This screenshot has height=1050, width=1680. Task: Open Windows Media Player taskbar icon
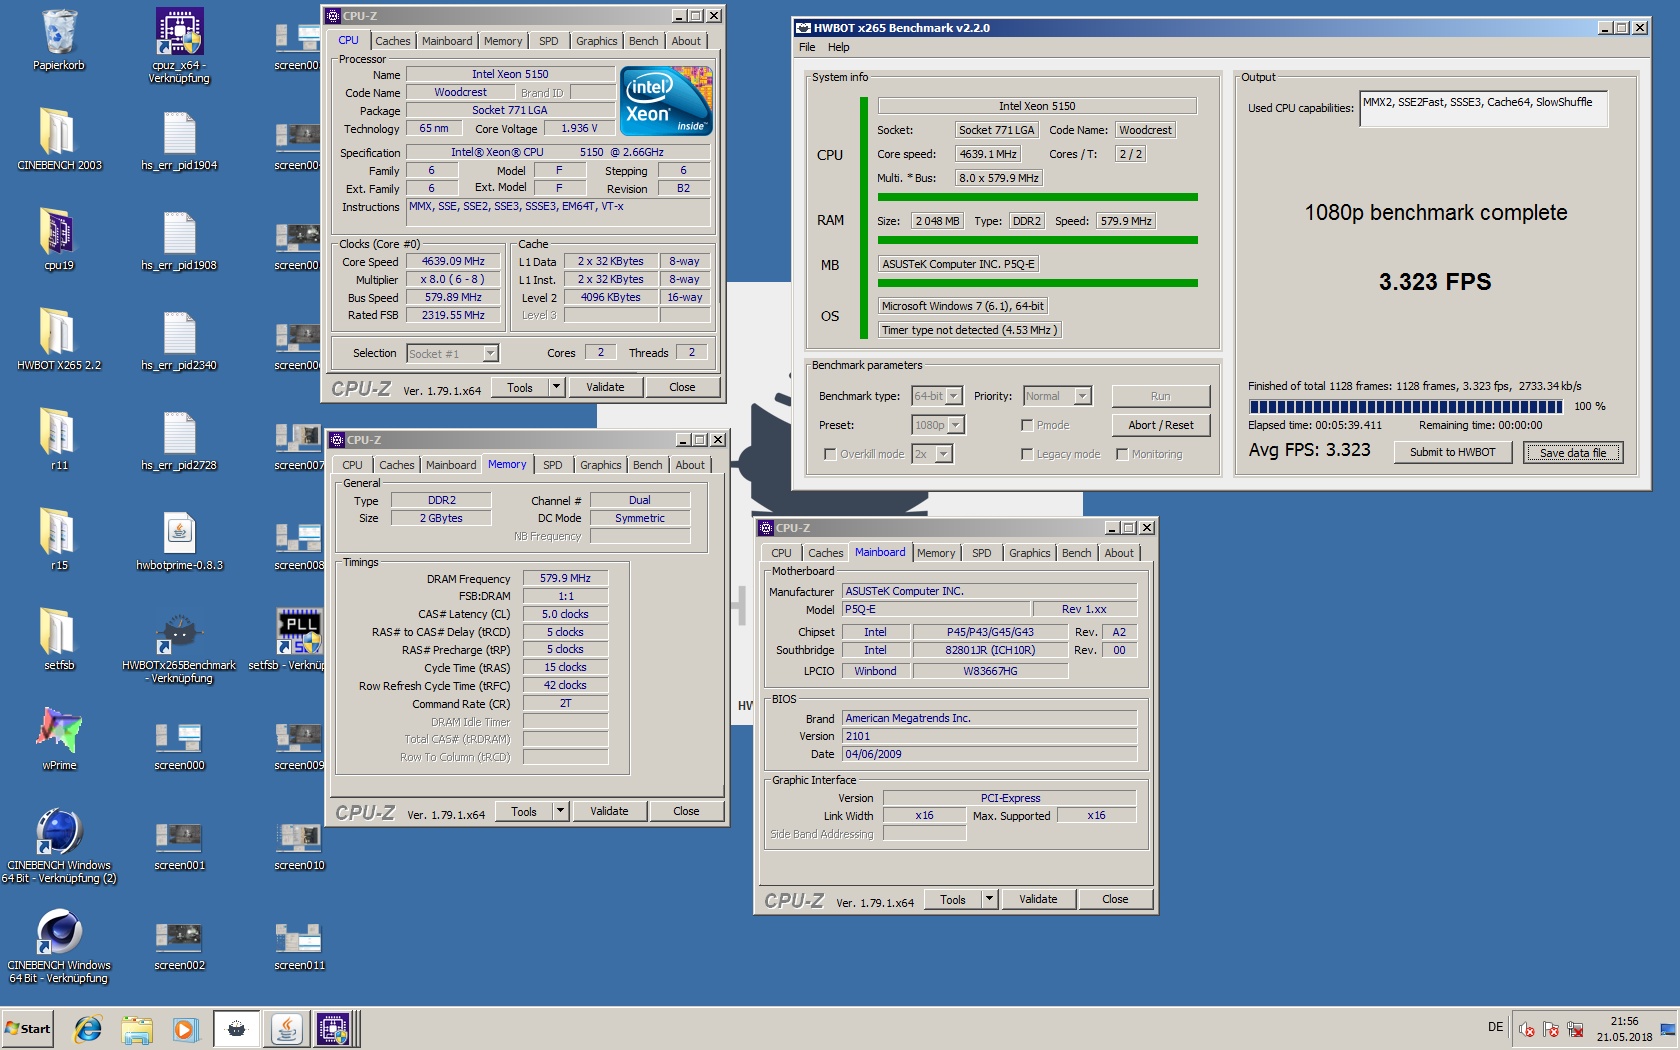(x=185, y=1029)
